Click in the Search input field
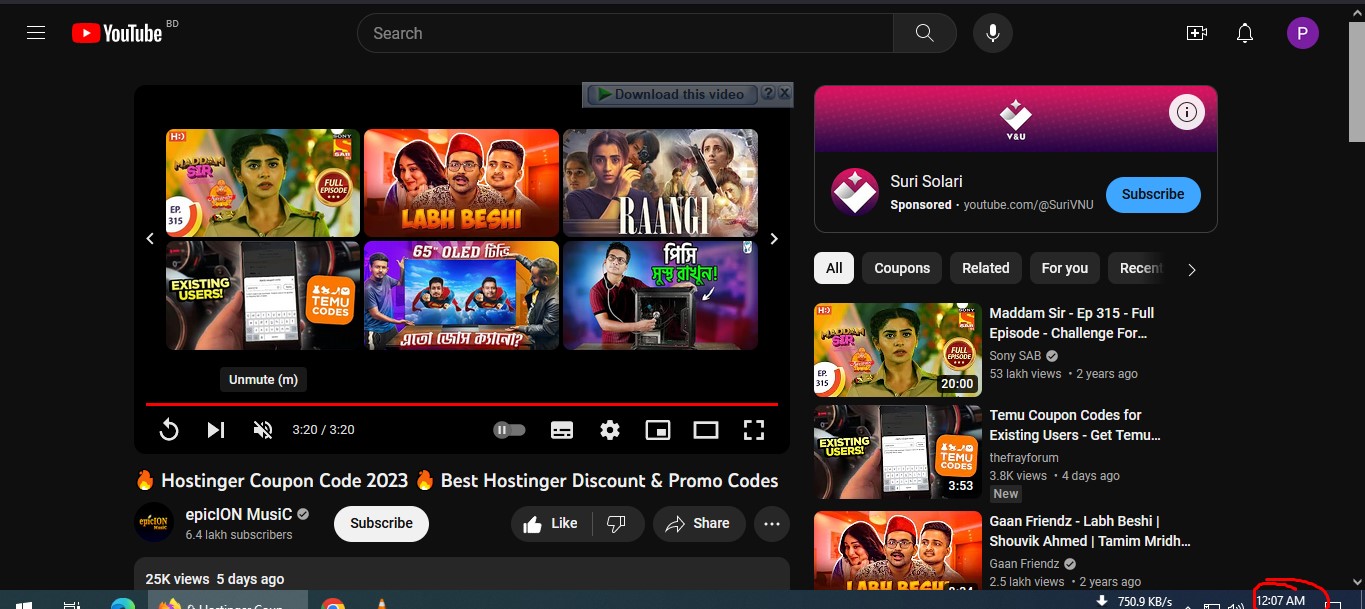 (625, 33)
